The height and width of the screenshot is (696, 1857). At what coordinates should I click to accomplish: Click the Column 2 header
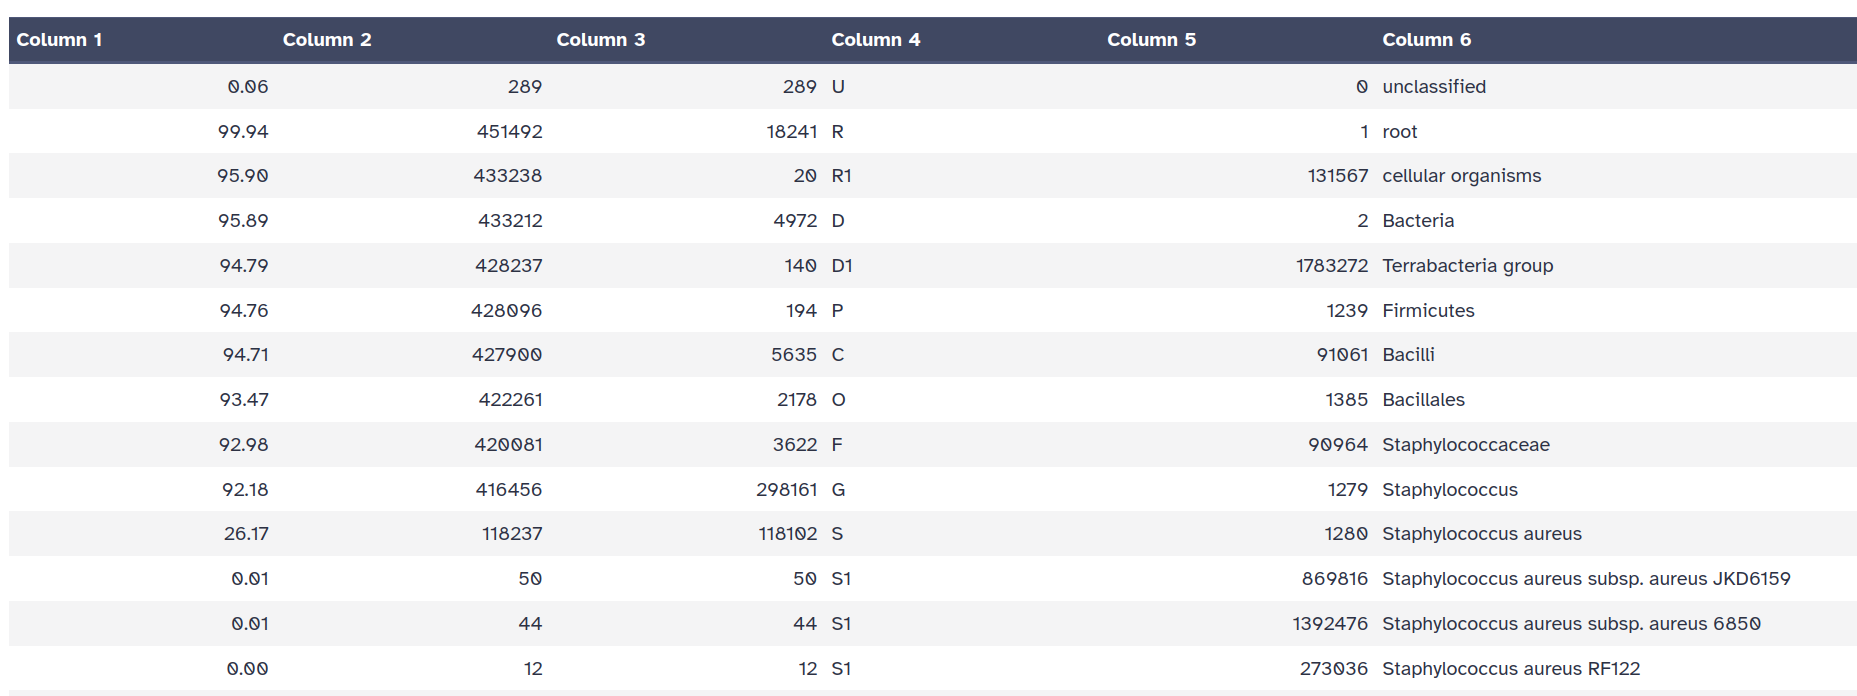click(x=327, y=40)
